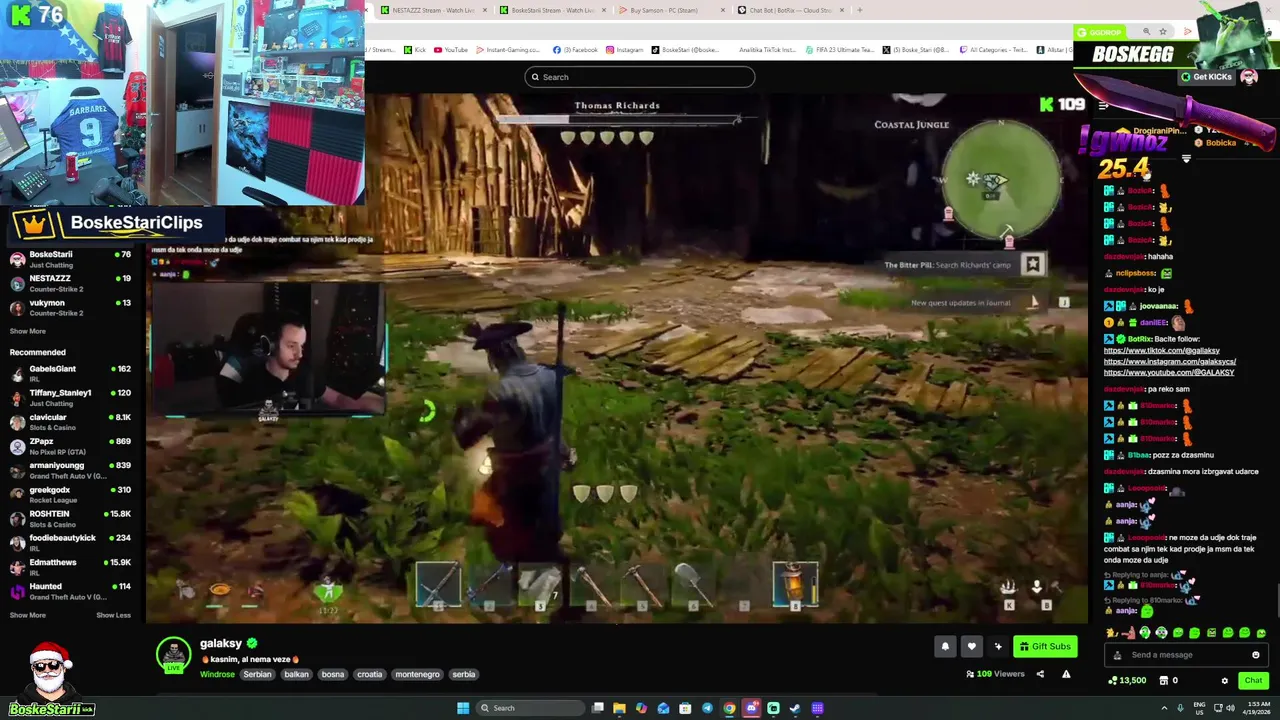Open the 13,500 KICKs points balance
This screenshot has width=1280, height=720.
[1128, 681]
